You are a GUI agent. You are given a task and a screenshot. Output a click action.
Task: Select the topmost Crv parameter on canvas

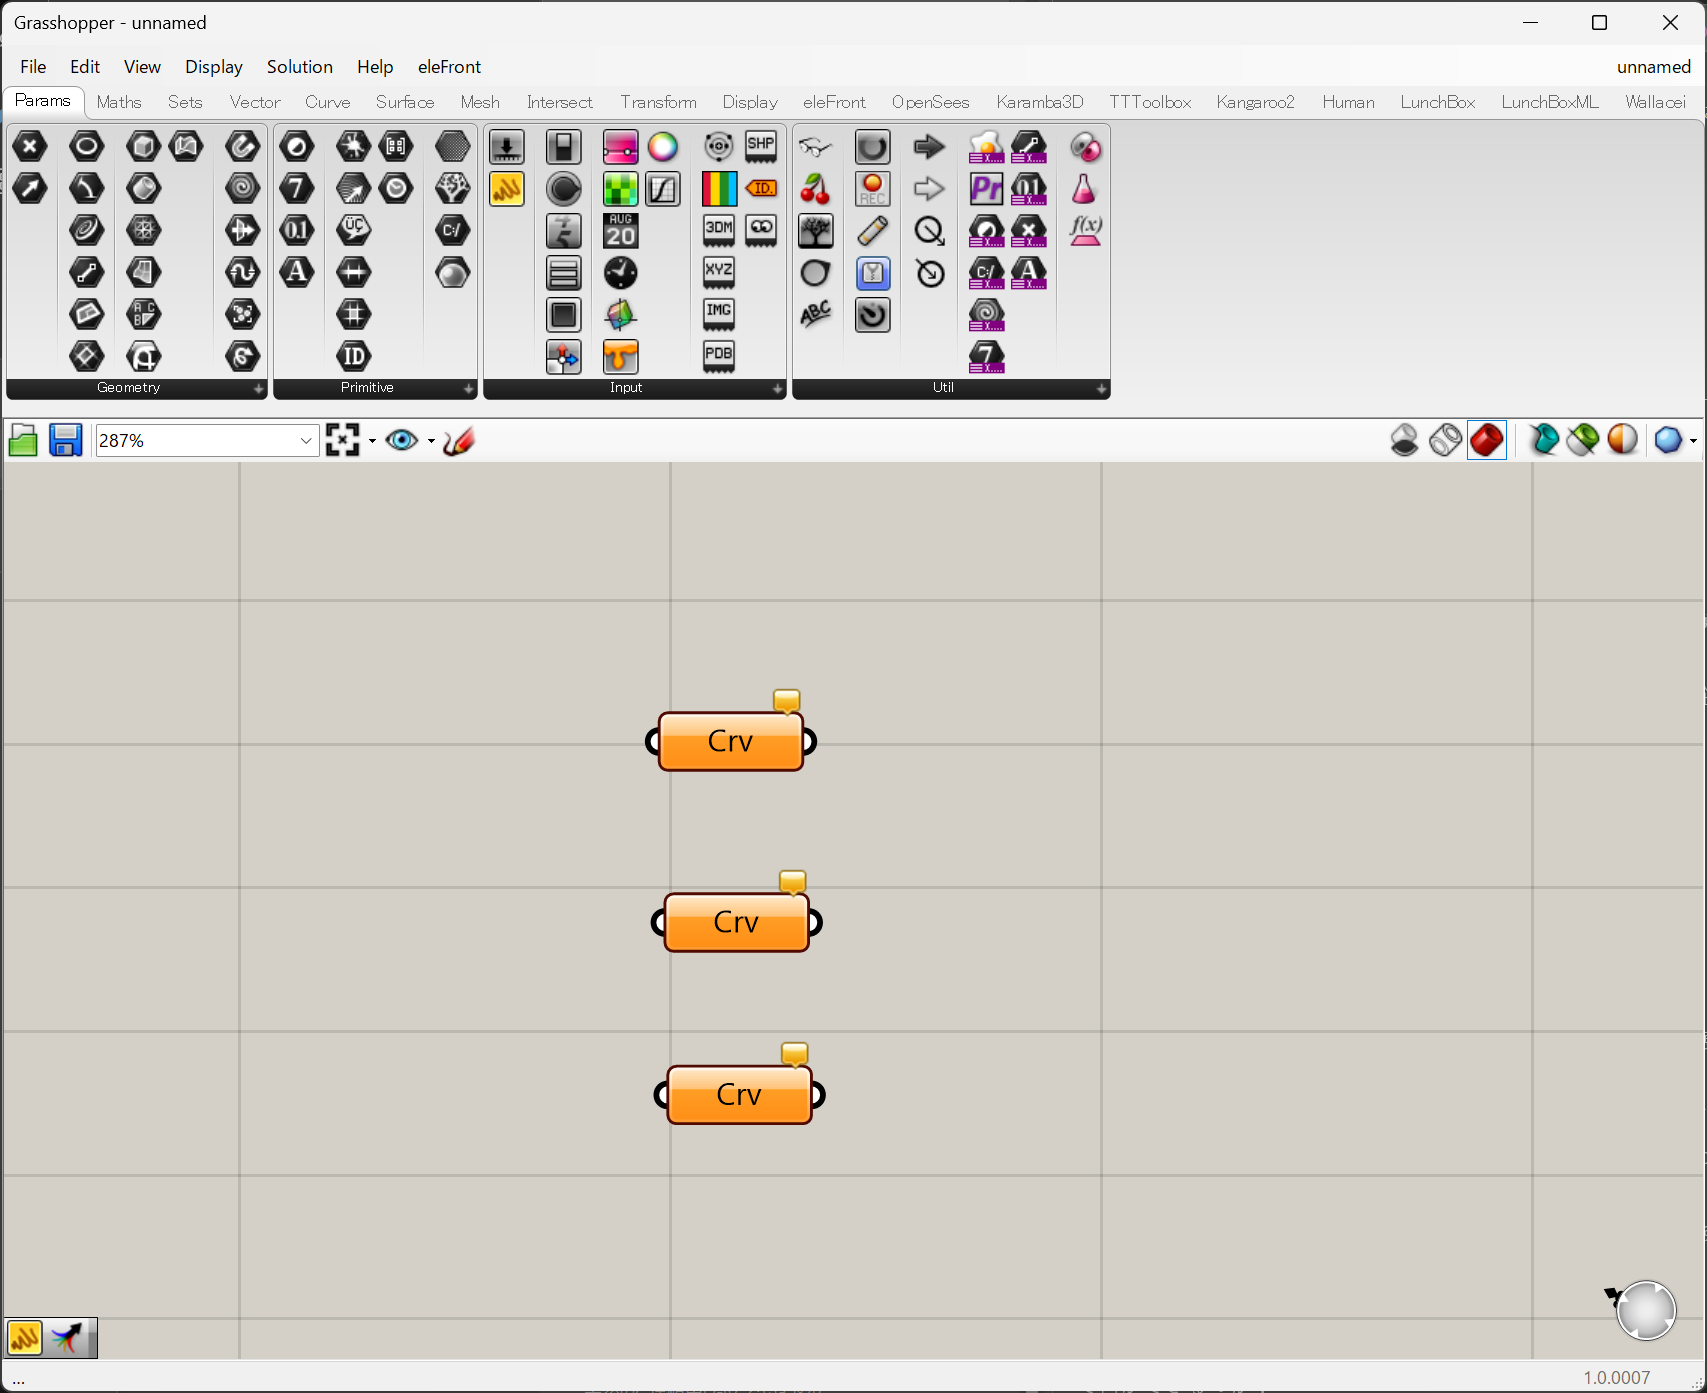pyautogui.click(x=730, y=742)
